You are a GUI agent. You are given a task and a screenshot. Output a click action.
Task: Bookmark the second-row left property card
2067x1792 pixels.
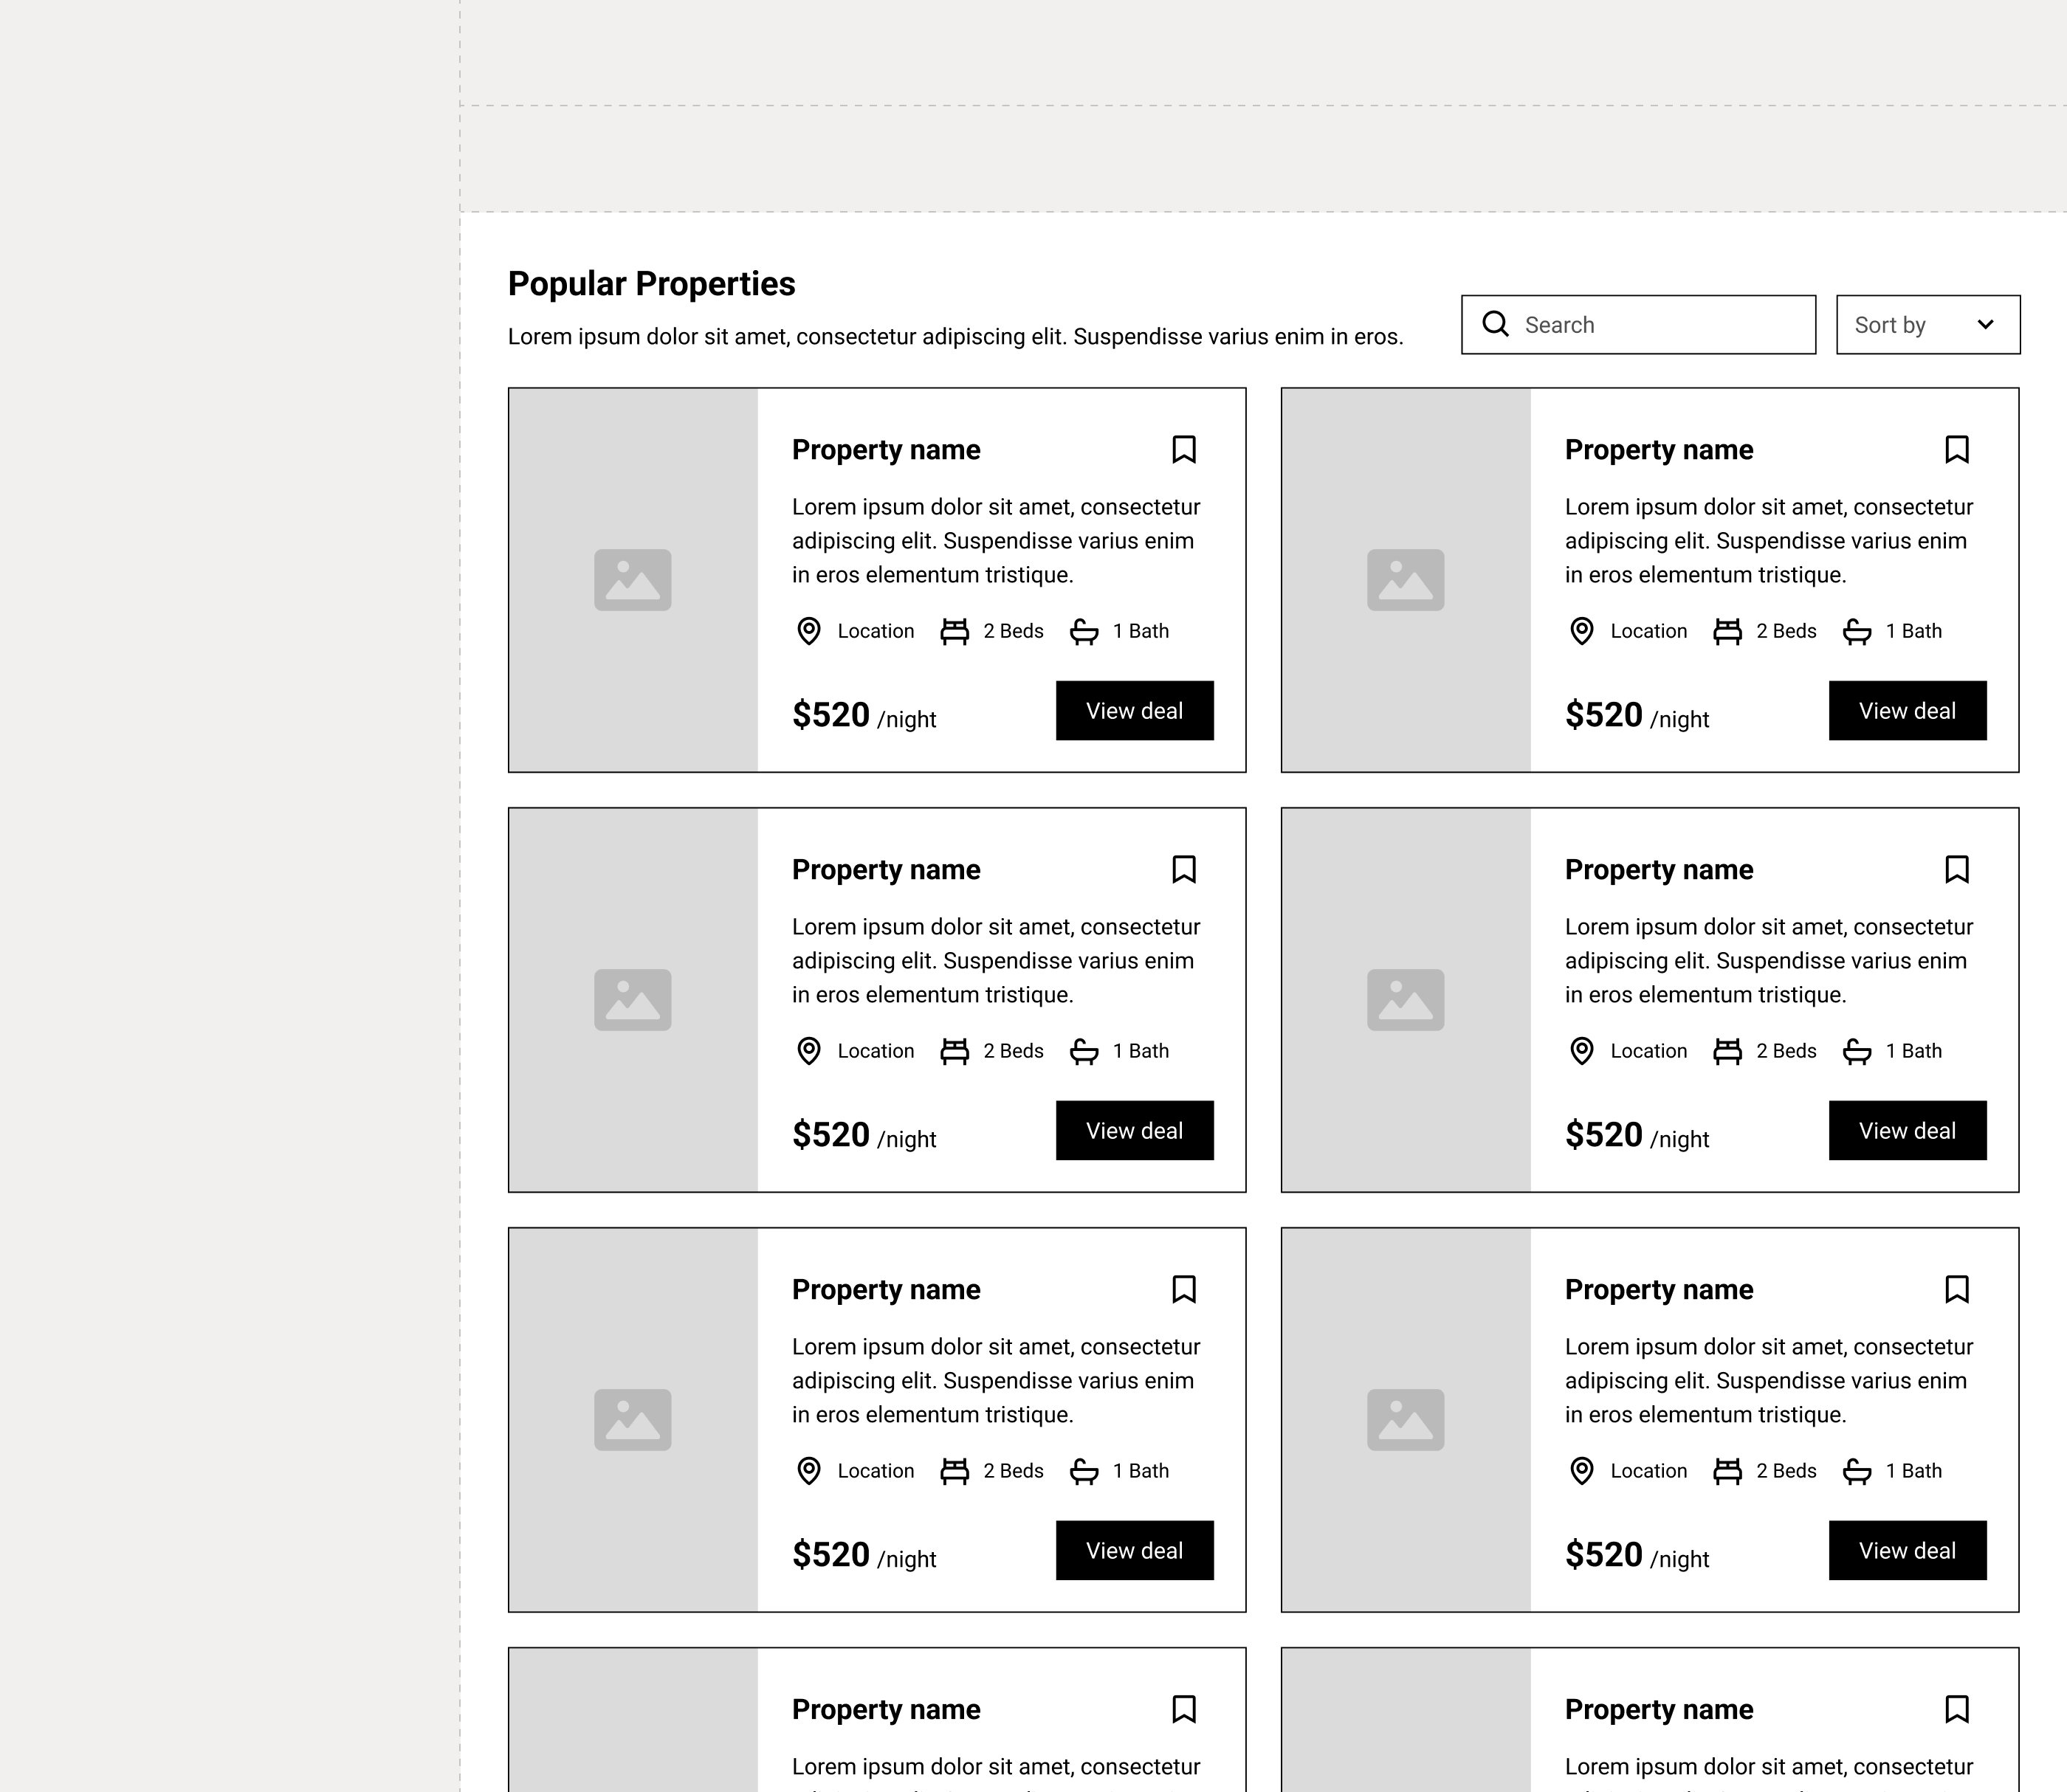(x=1184, y=870)
